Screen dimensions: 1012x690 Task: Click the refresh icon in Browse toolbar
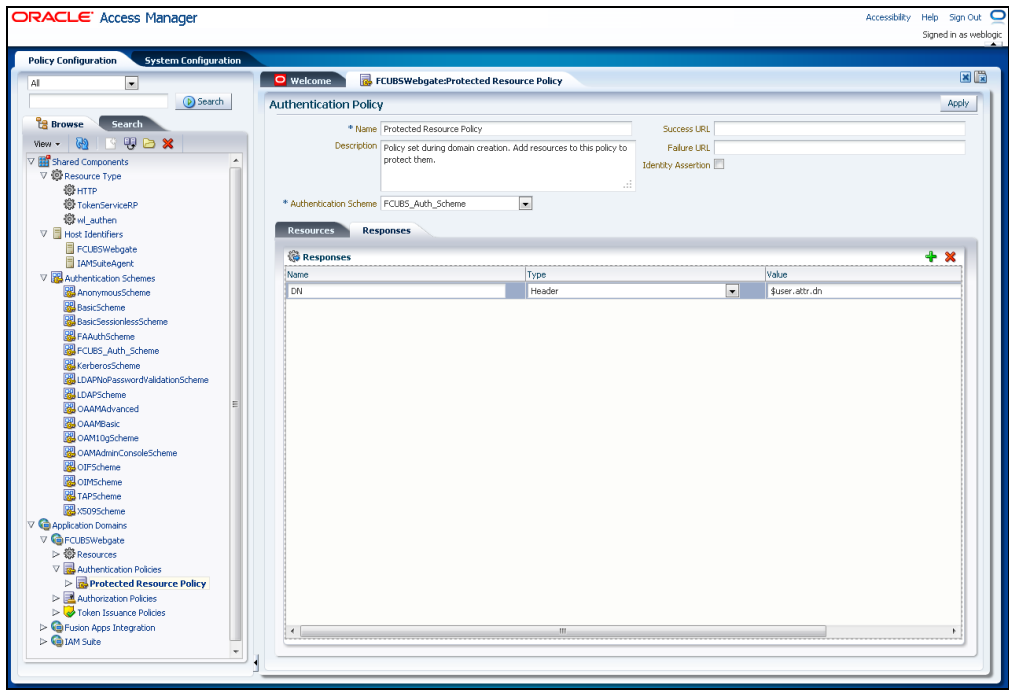coord(82,143)
